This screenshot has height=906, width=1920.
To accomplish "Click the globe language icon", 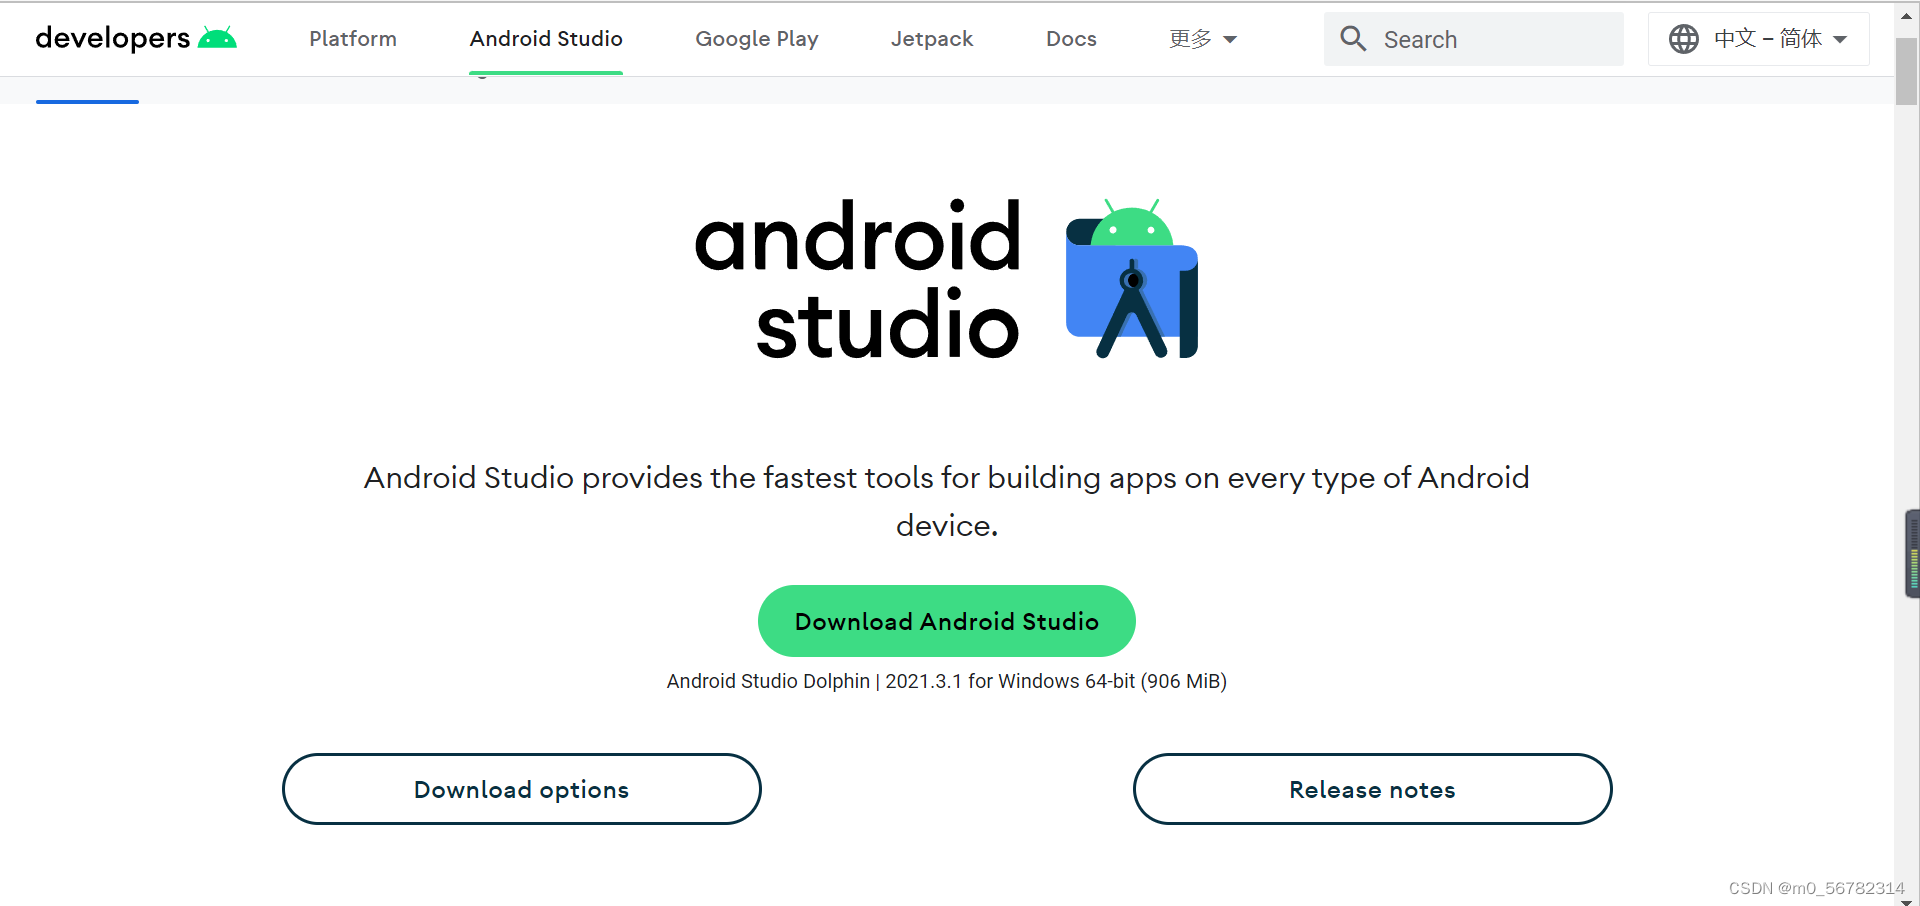I will tap(1684, 39).
